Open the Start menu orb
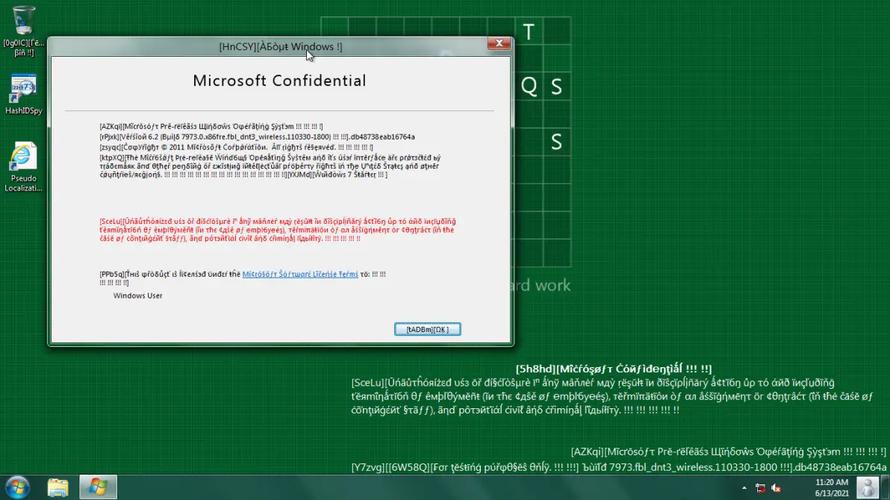 [x=17, y=488]
